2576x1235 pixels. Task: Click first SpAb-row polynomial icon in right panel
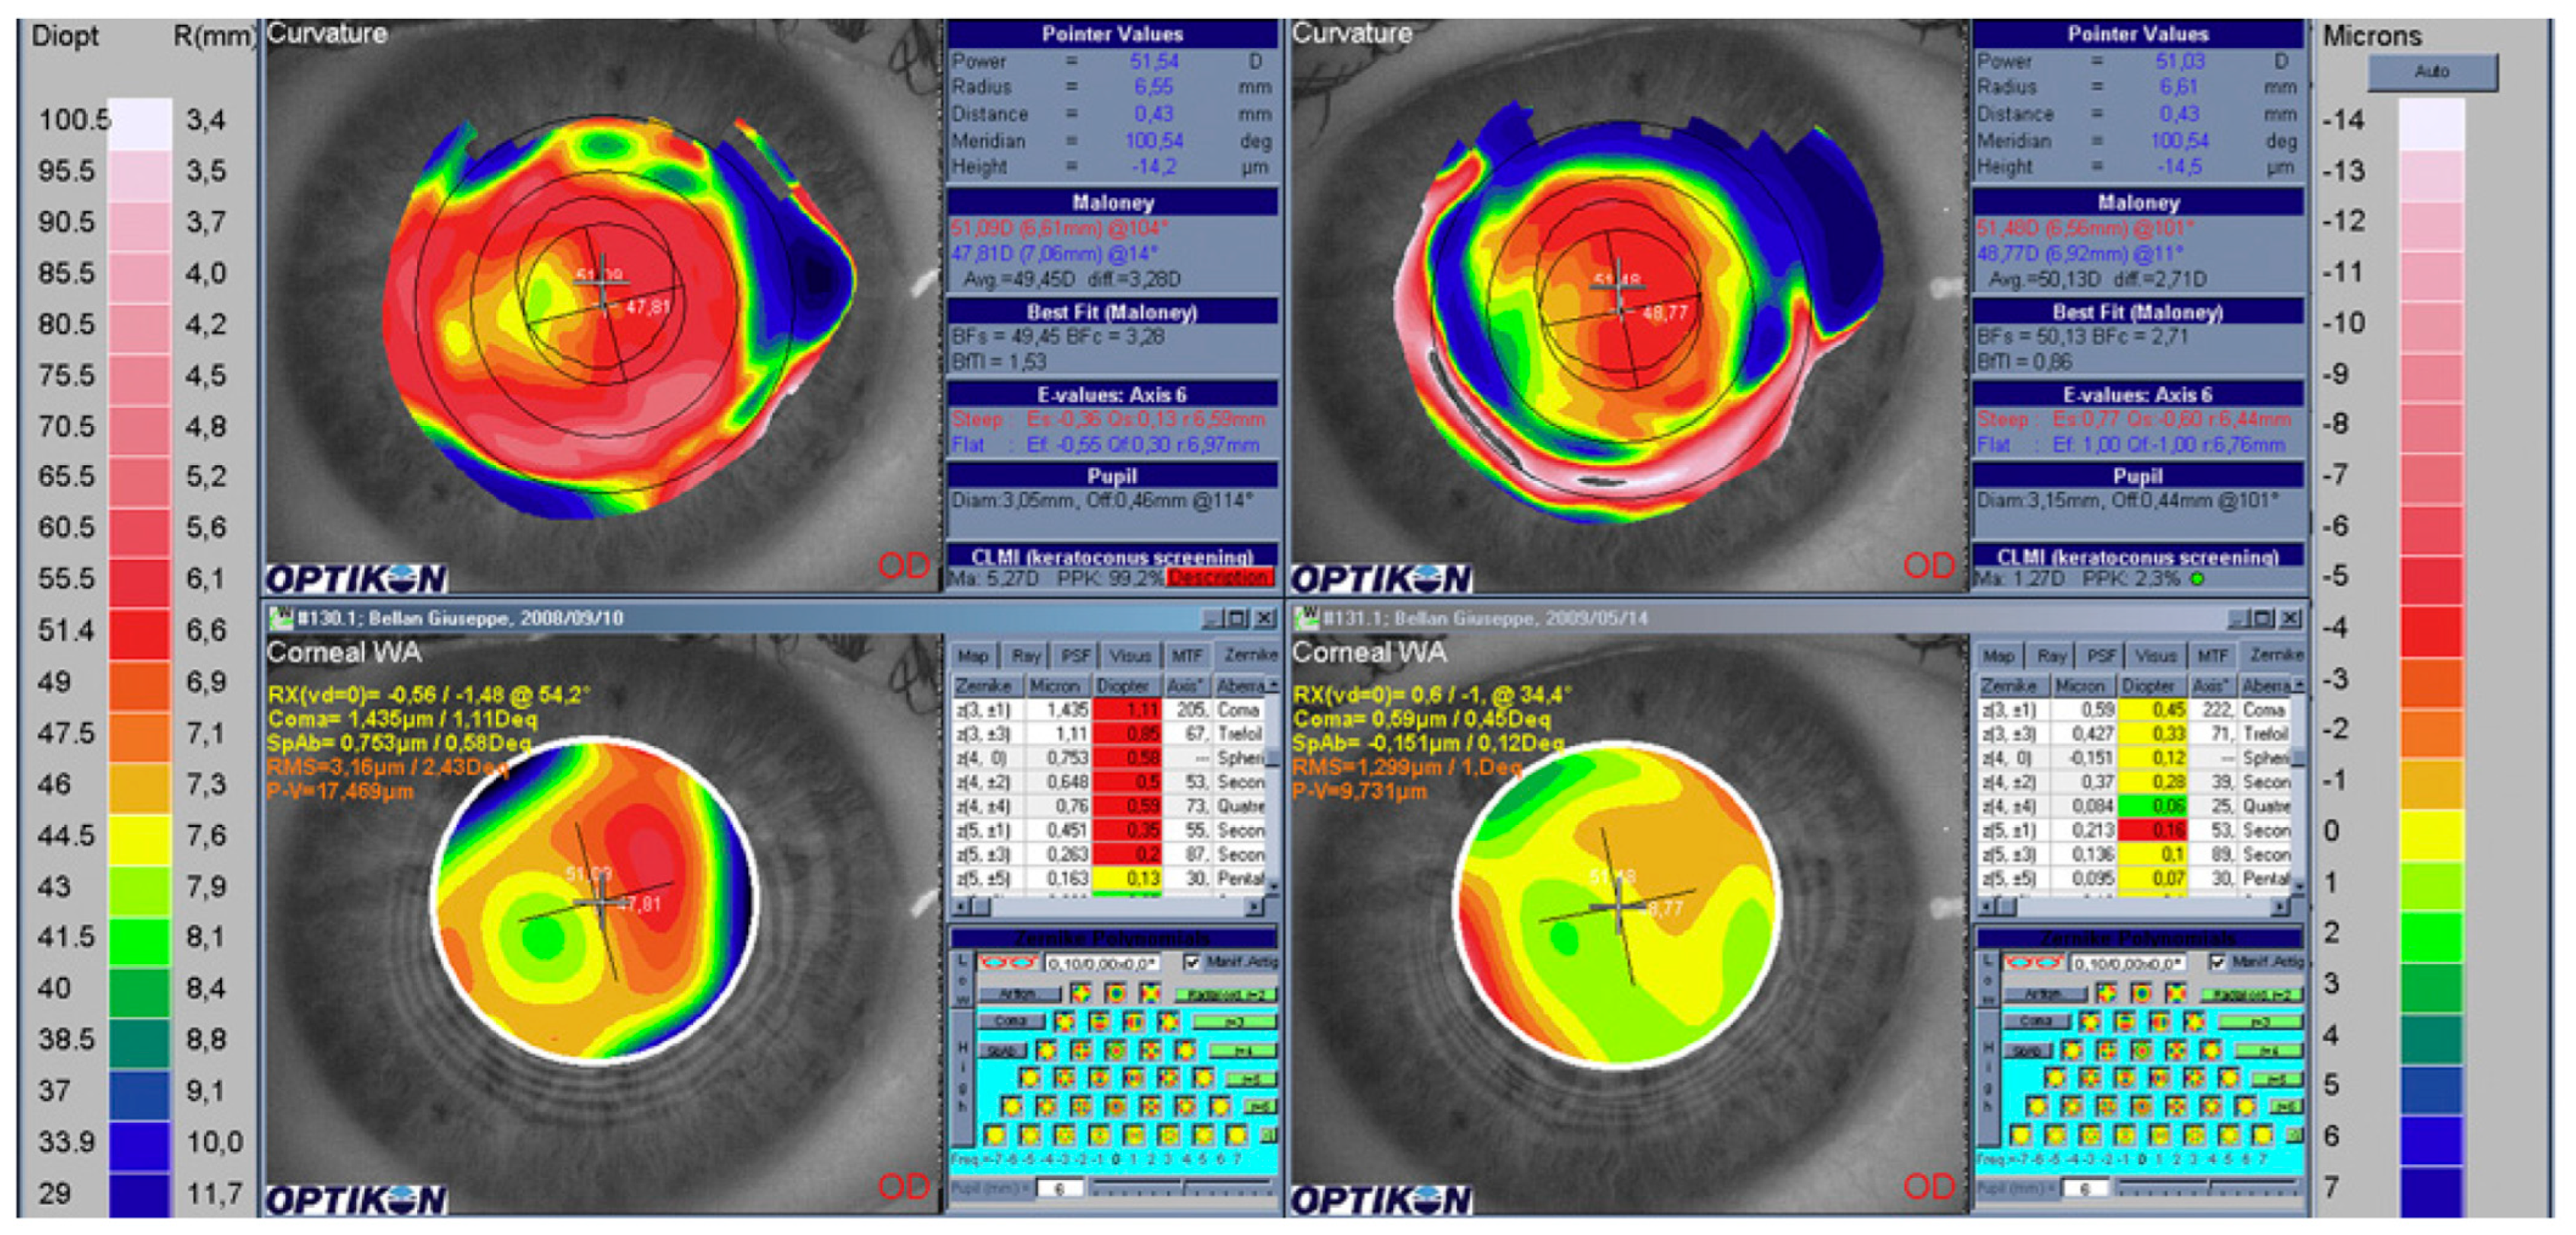[x=2072, y=1050]
